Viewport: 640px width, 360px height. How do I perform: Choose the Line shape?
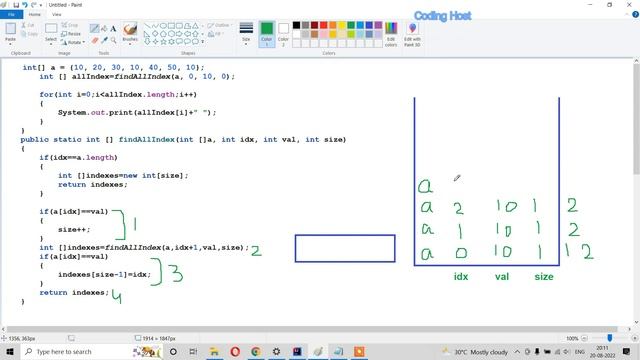(147, 26)
